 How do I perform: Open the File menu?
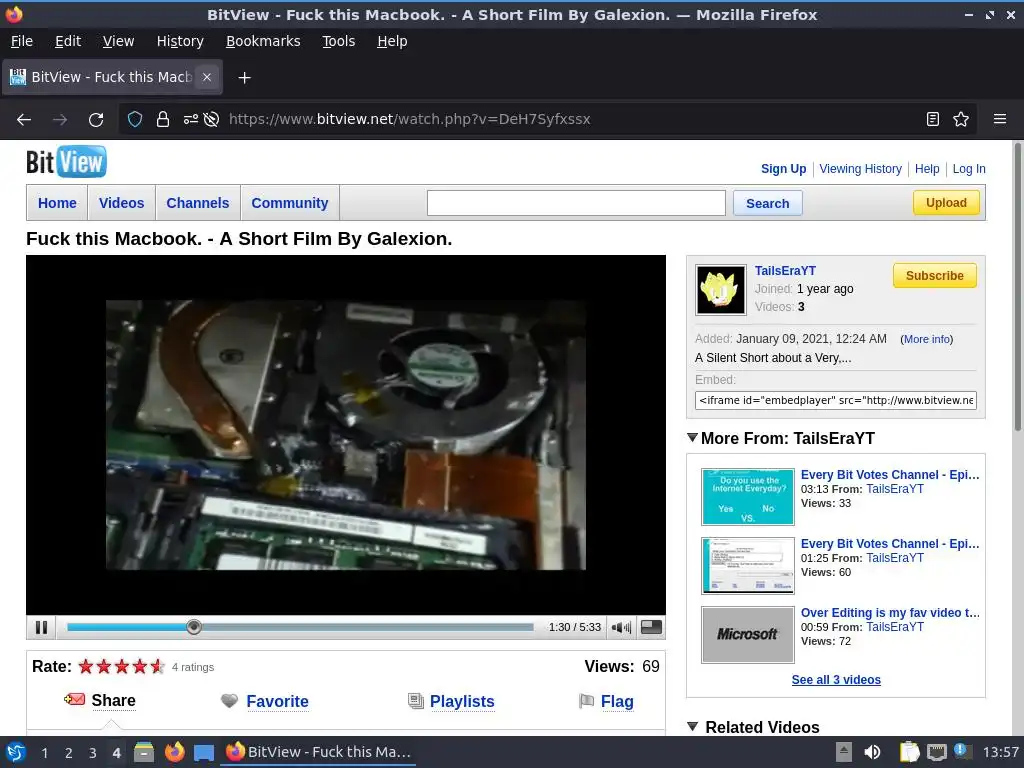22,41
